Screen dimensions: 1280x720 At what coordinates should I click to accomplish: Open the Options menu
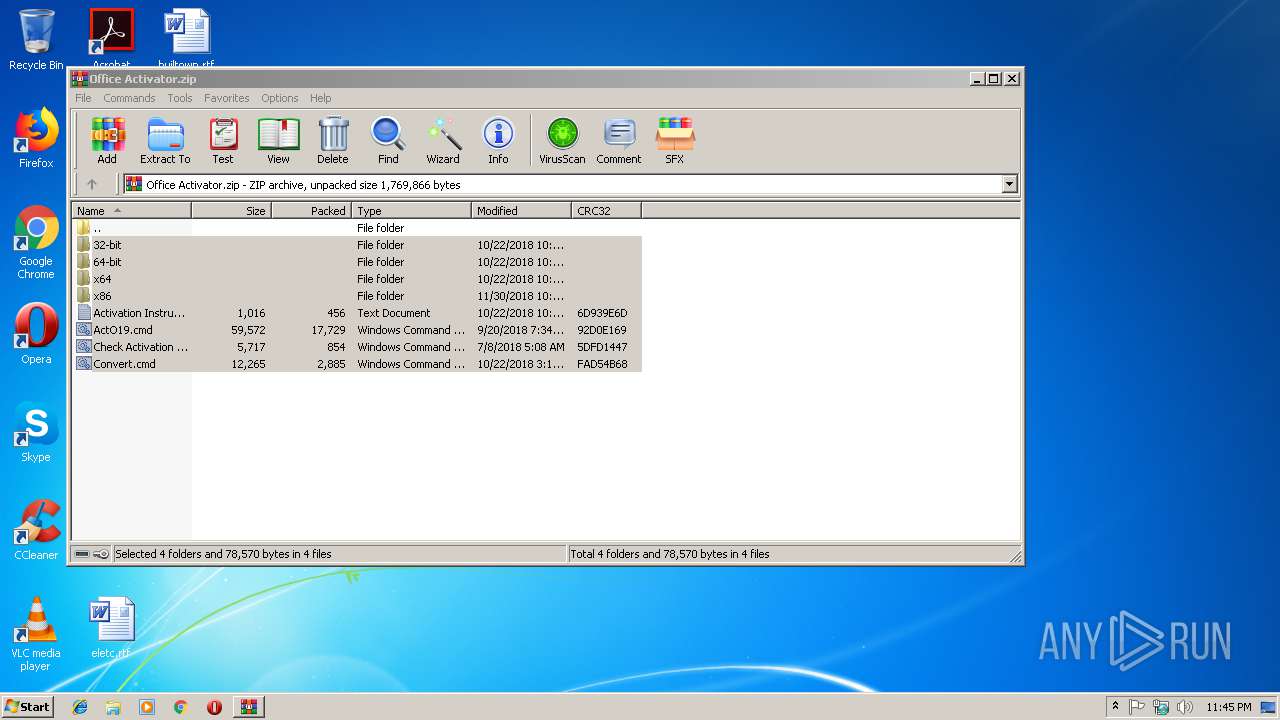click(x=280, y=98)
